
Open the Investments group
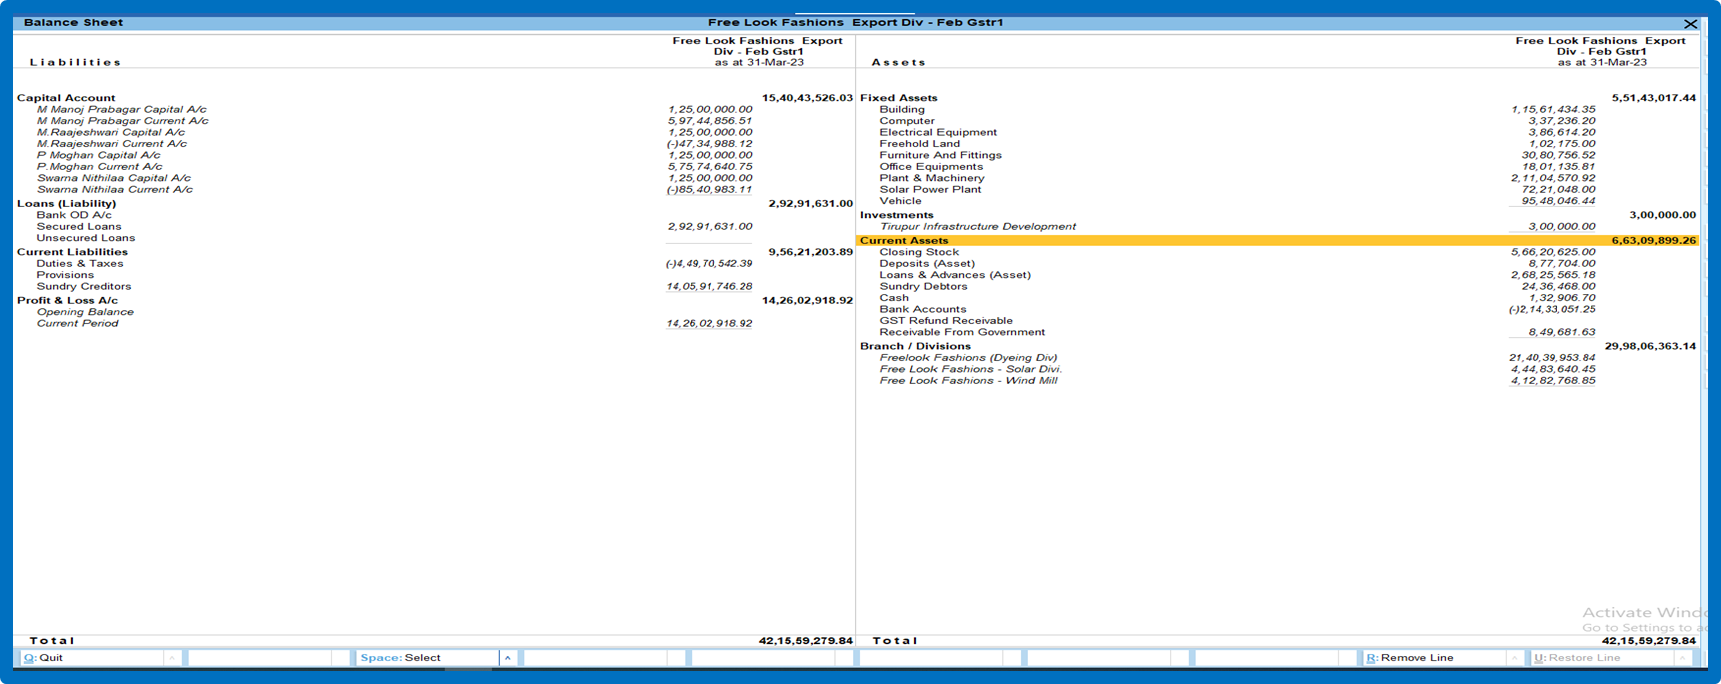[1278, 215]
